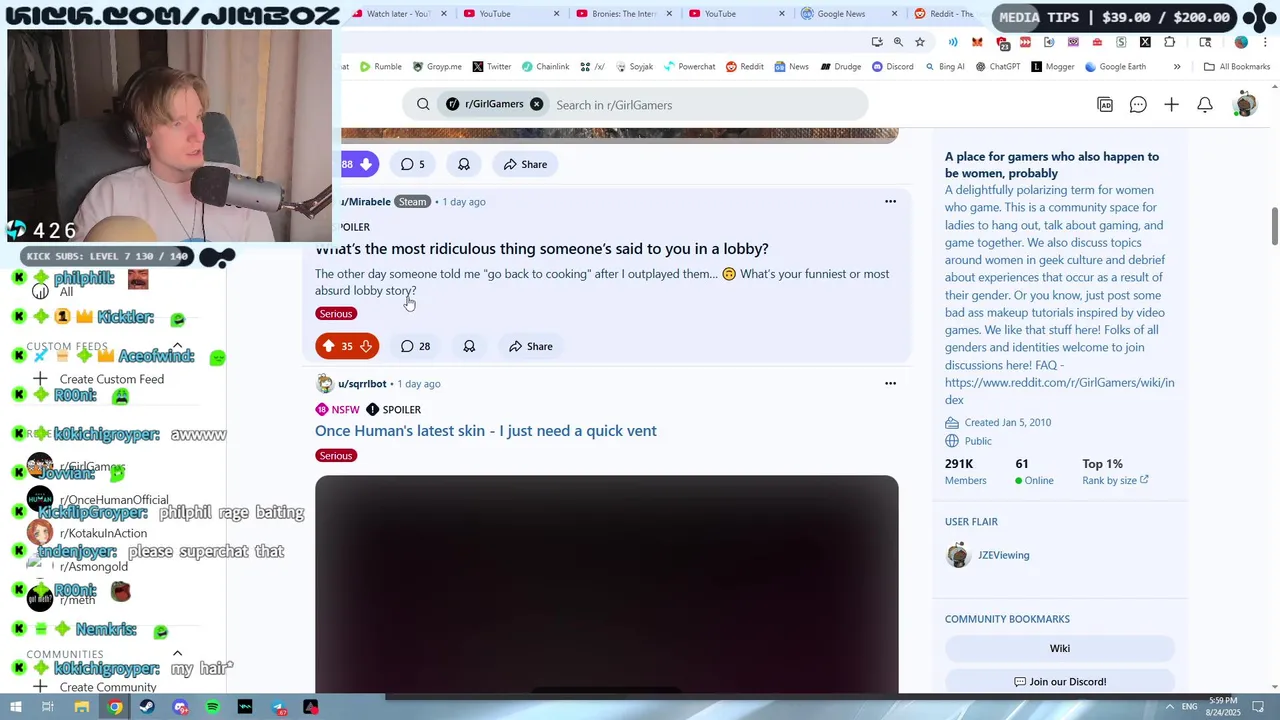This screenshot has width=1280, height=720.
Task: Remove the r/GirlGamers search filter chip
Action: 536,104
